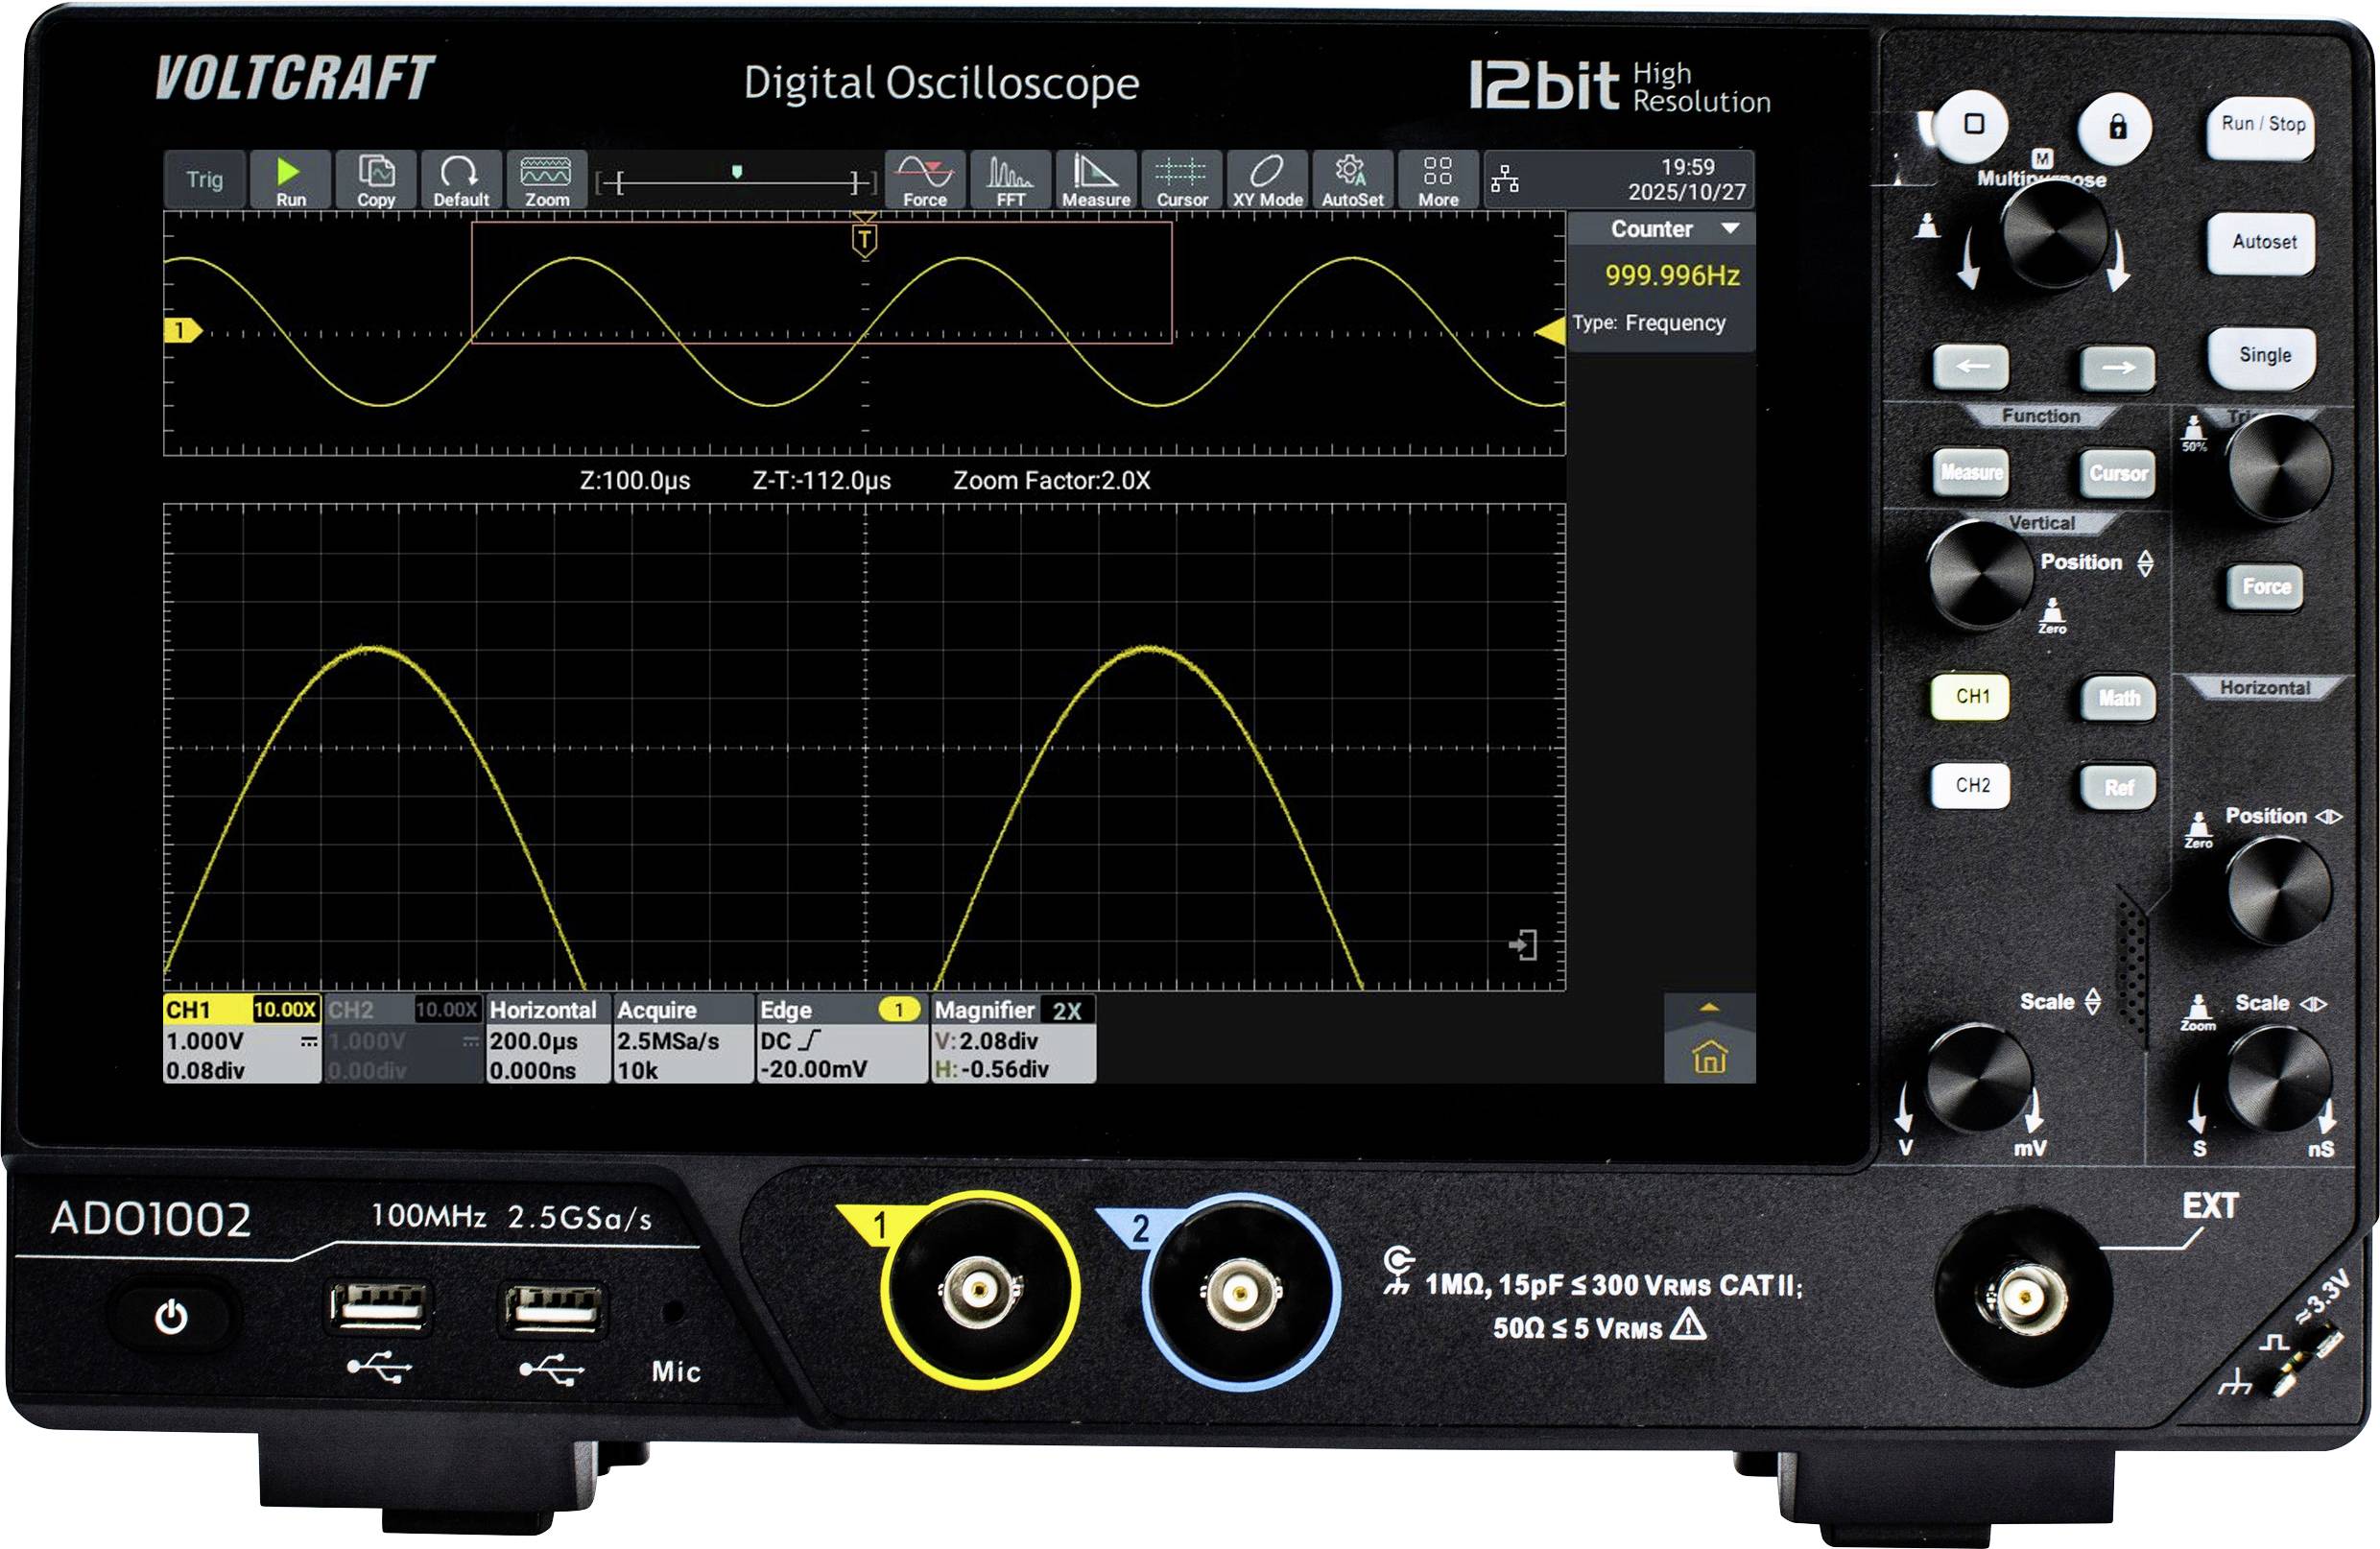The width and height of the screenshot is (2380, 1549).
Task: Click the trigger position marker on the timebase slider
Action: click(737, 172)
